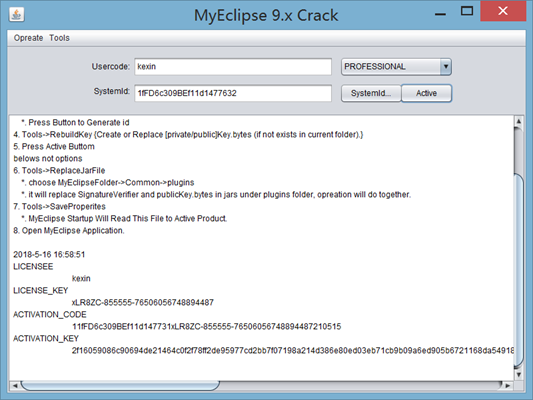The height and width of the screenshot is (400, 533).
Task: Close the MyEclipse 9.x Crack window
Action: [x=503, y=11]
